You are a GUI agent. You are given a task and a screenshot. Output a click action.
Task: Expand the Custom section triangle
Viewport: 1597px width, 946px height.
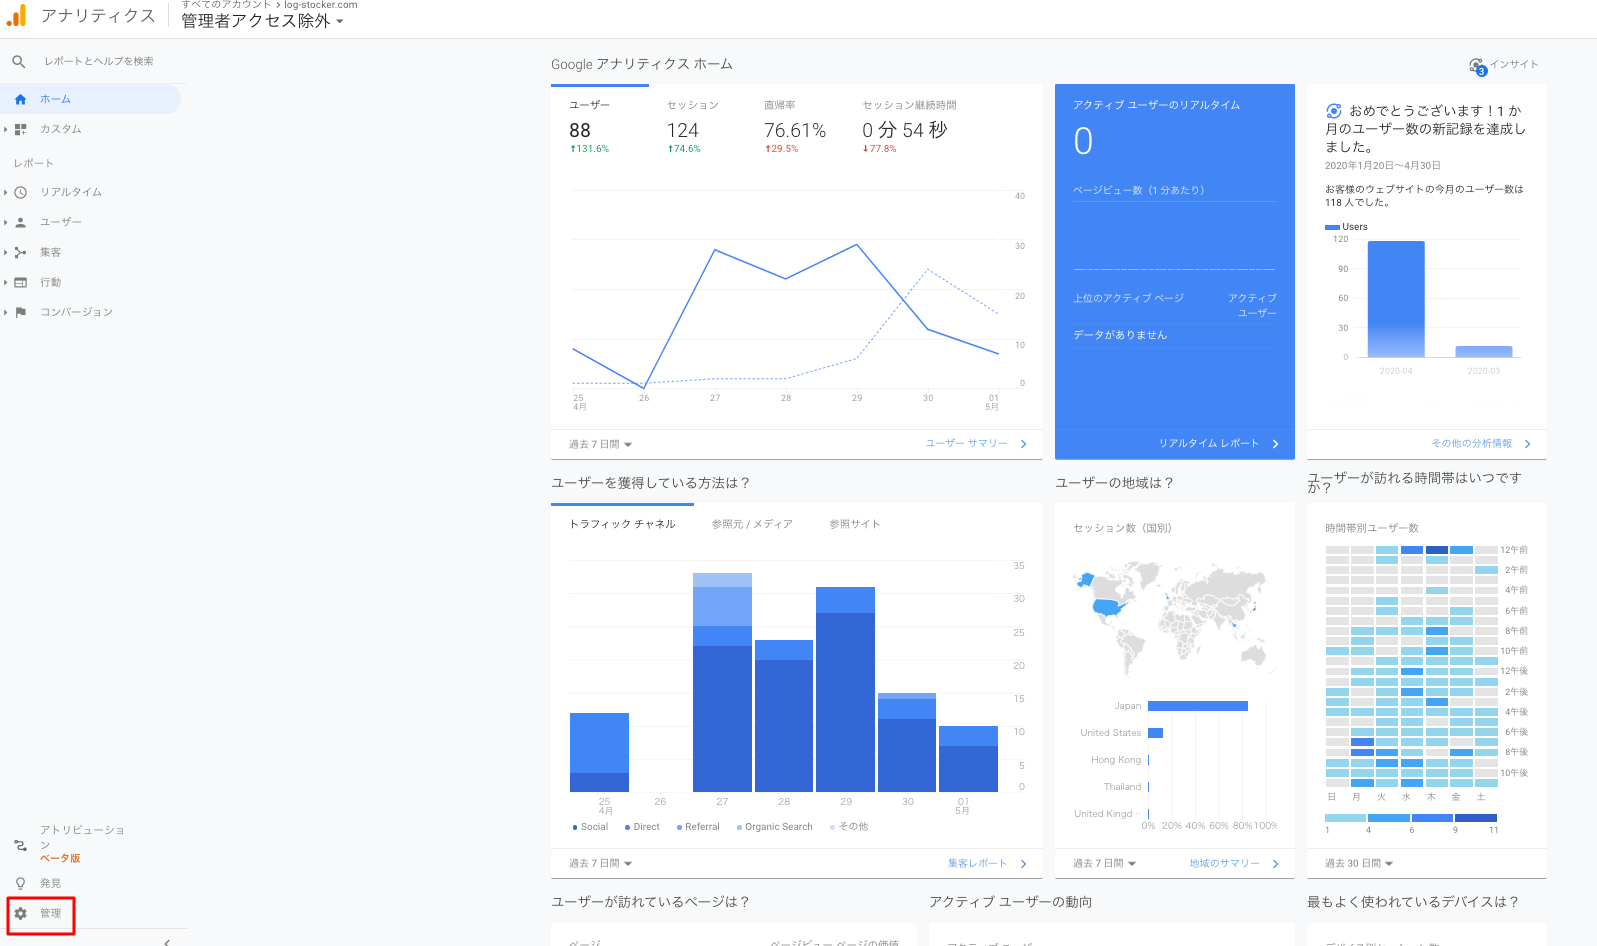[x=5, y=129]
